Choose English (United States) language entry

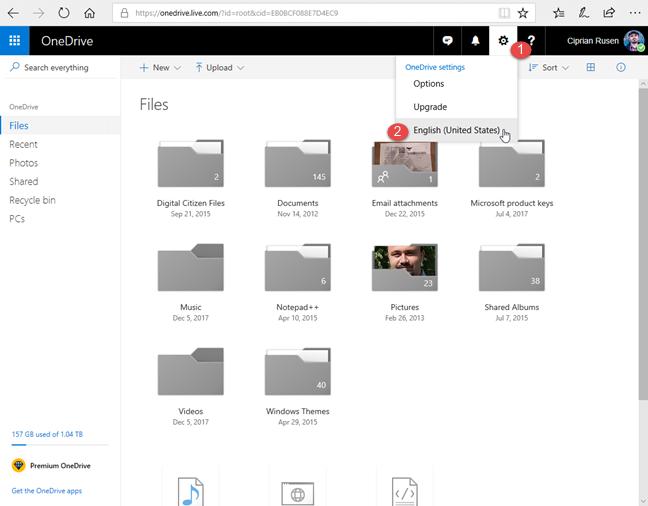pyautogui.click(x=456, y=130)
